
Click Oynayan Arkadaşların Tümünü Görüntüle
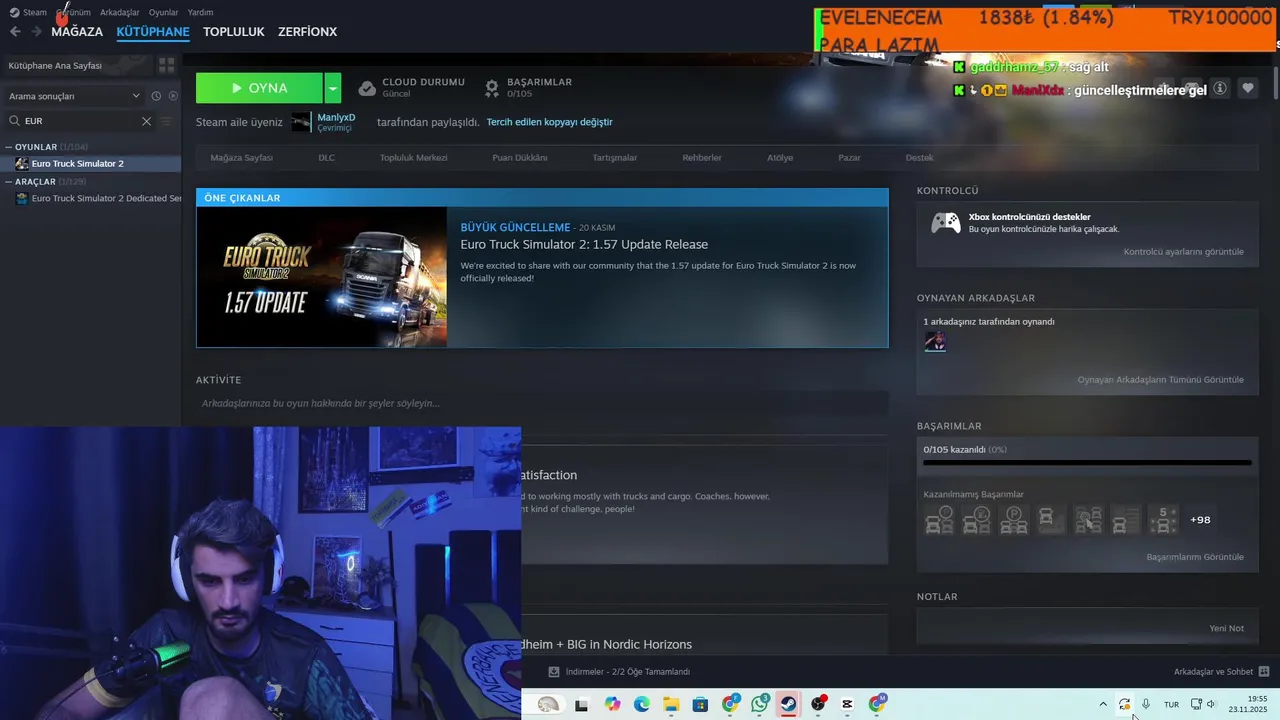[1160, 380]
